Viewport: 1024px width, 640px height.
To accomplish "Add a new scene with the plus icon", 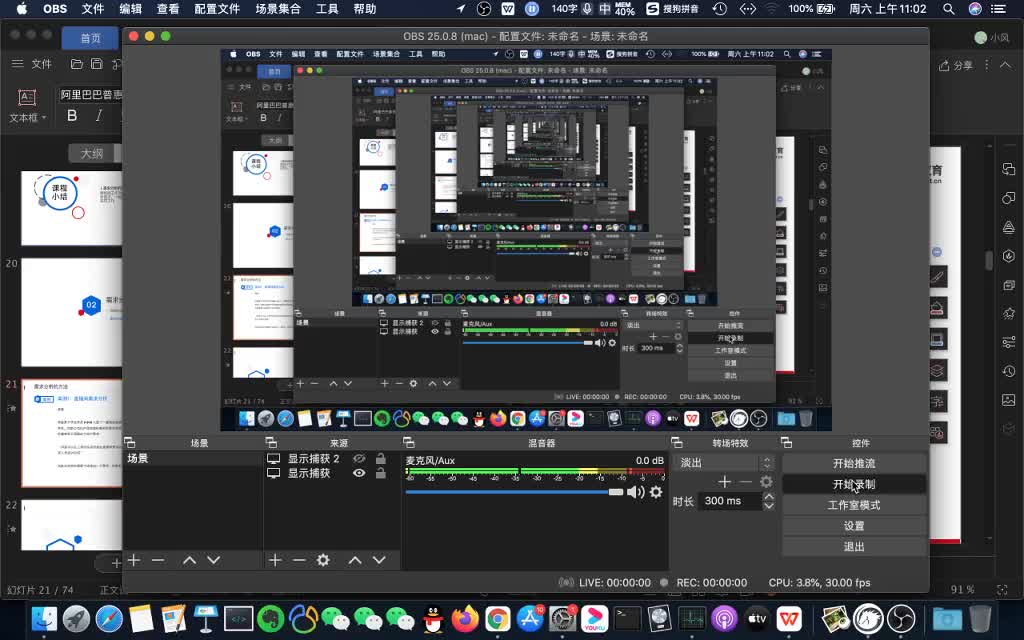I will tap(134, 560).
